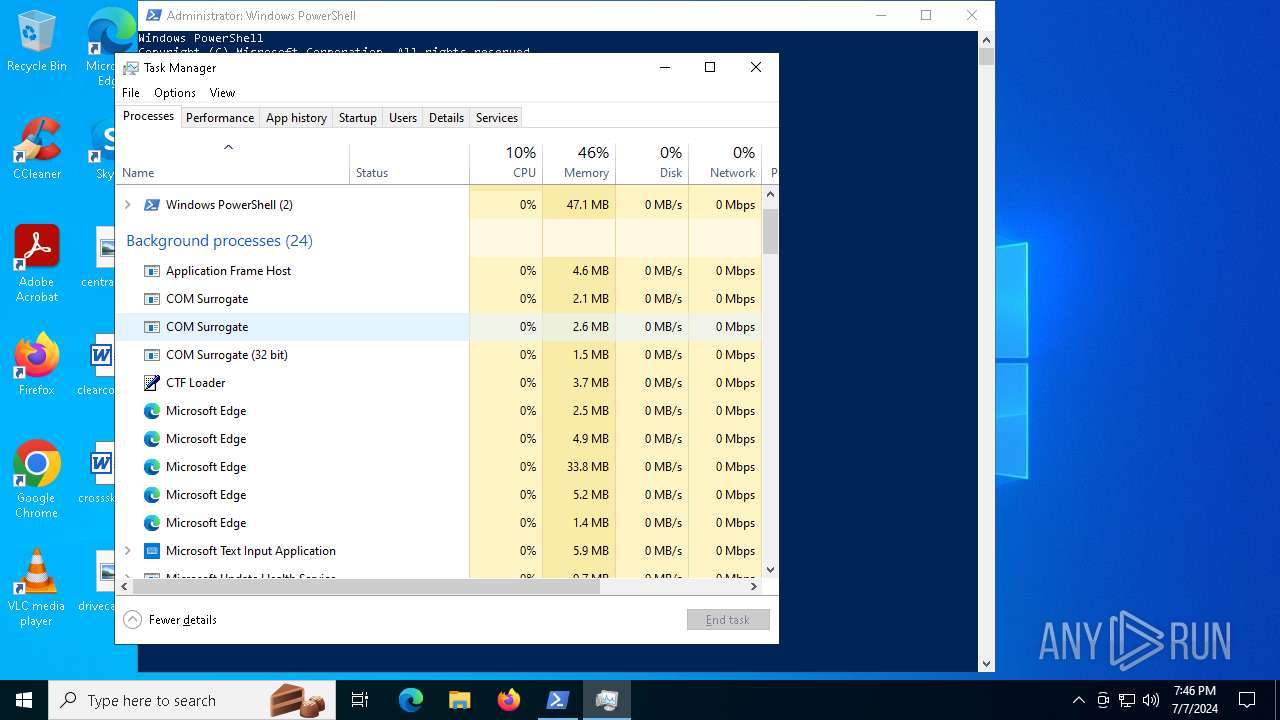Click the COM Surrogate (32 bit) icon
The width and height of the screenshot is (1280, 720).
152,355
